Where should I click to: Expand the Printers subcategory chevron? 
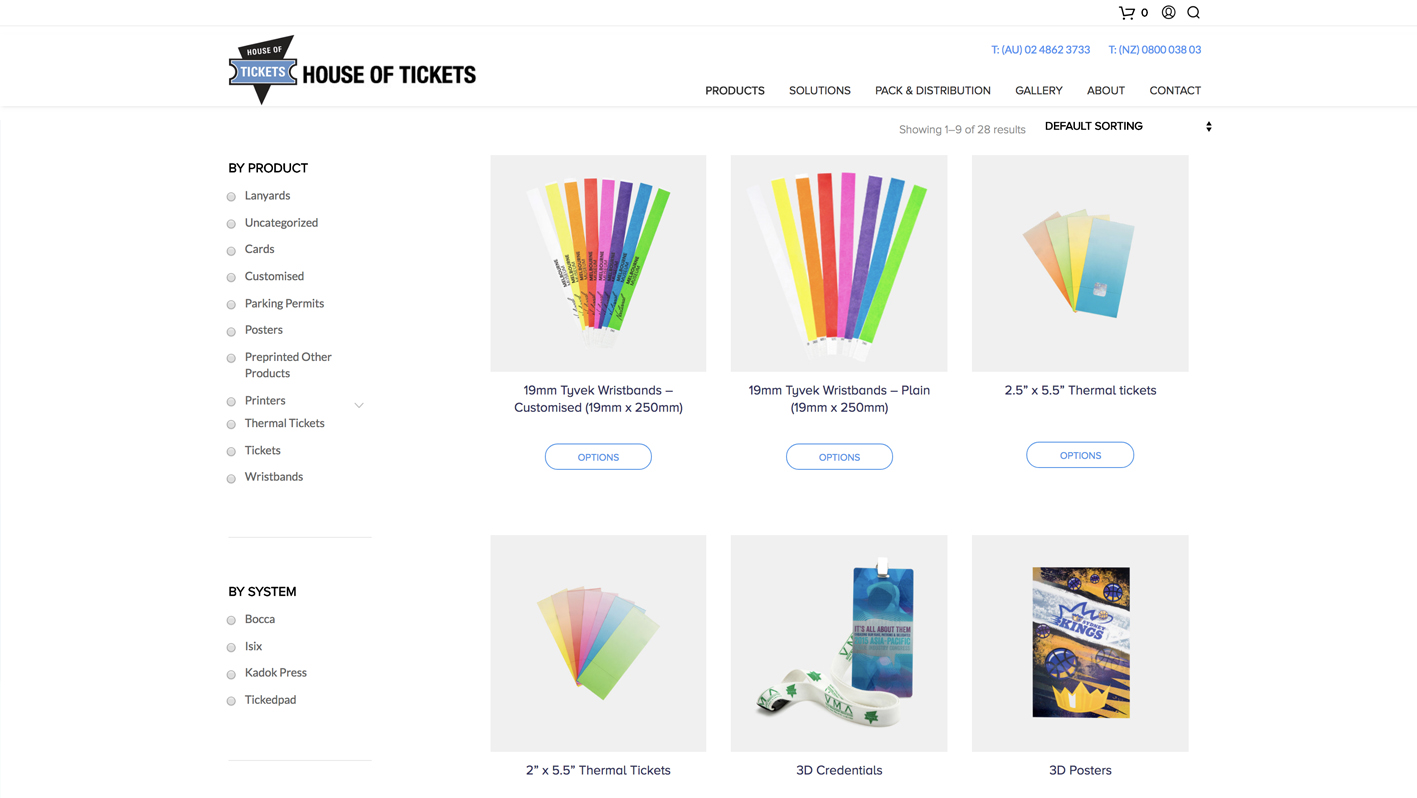[359, 405]
